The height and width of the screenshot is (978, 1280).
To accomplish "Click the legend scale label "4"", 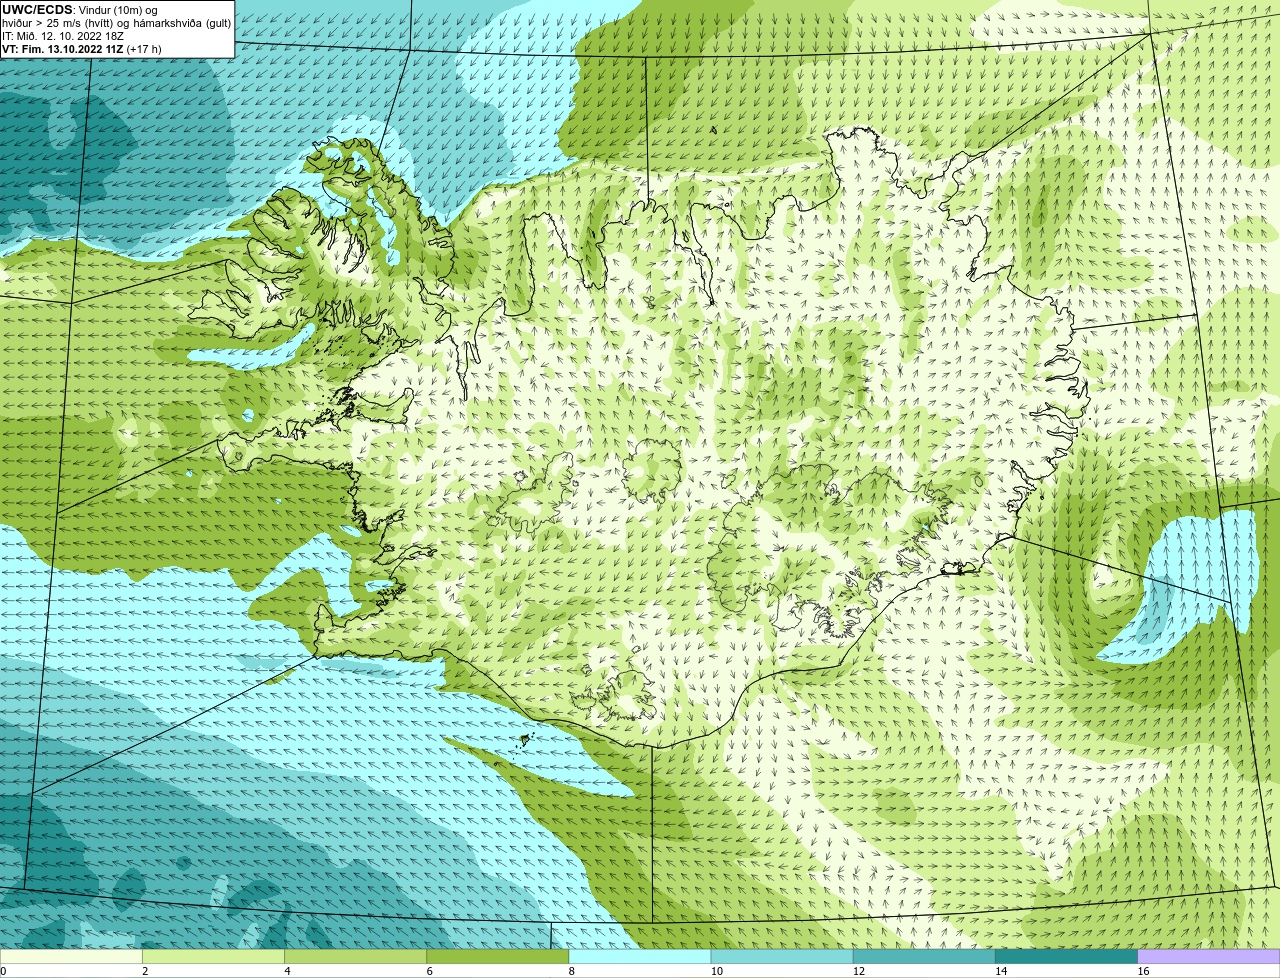I will [287, 971].
